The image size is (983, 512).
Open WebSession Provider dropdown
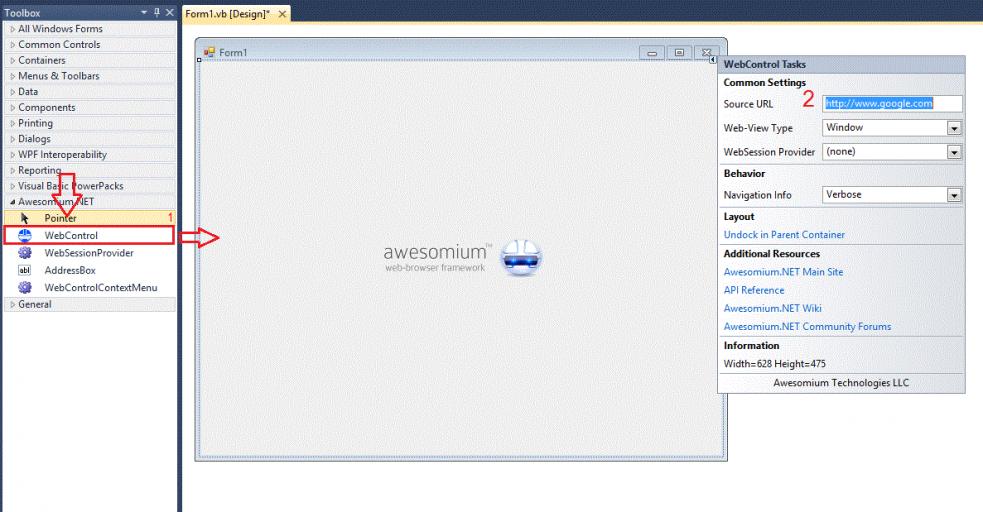coord(954,152)
